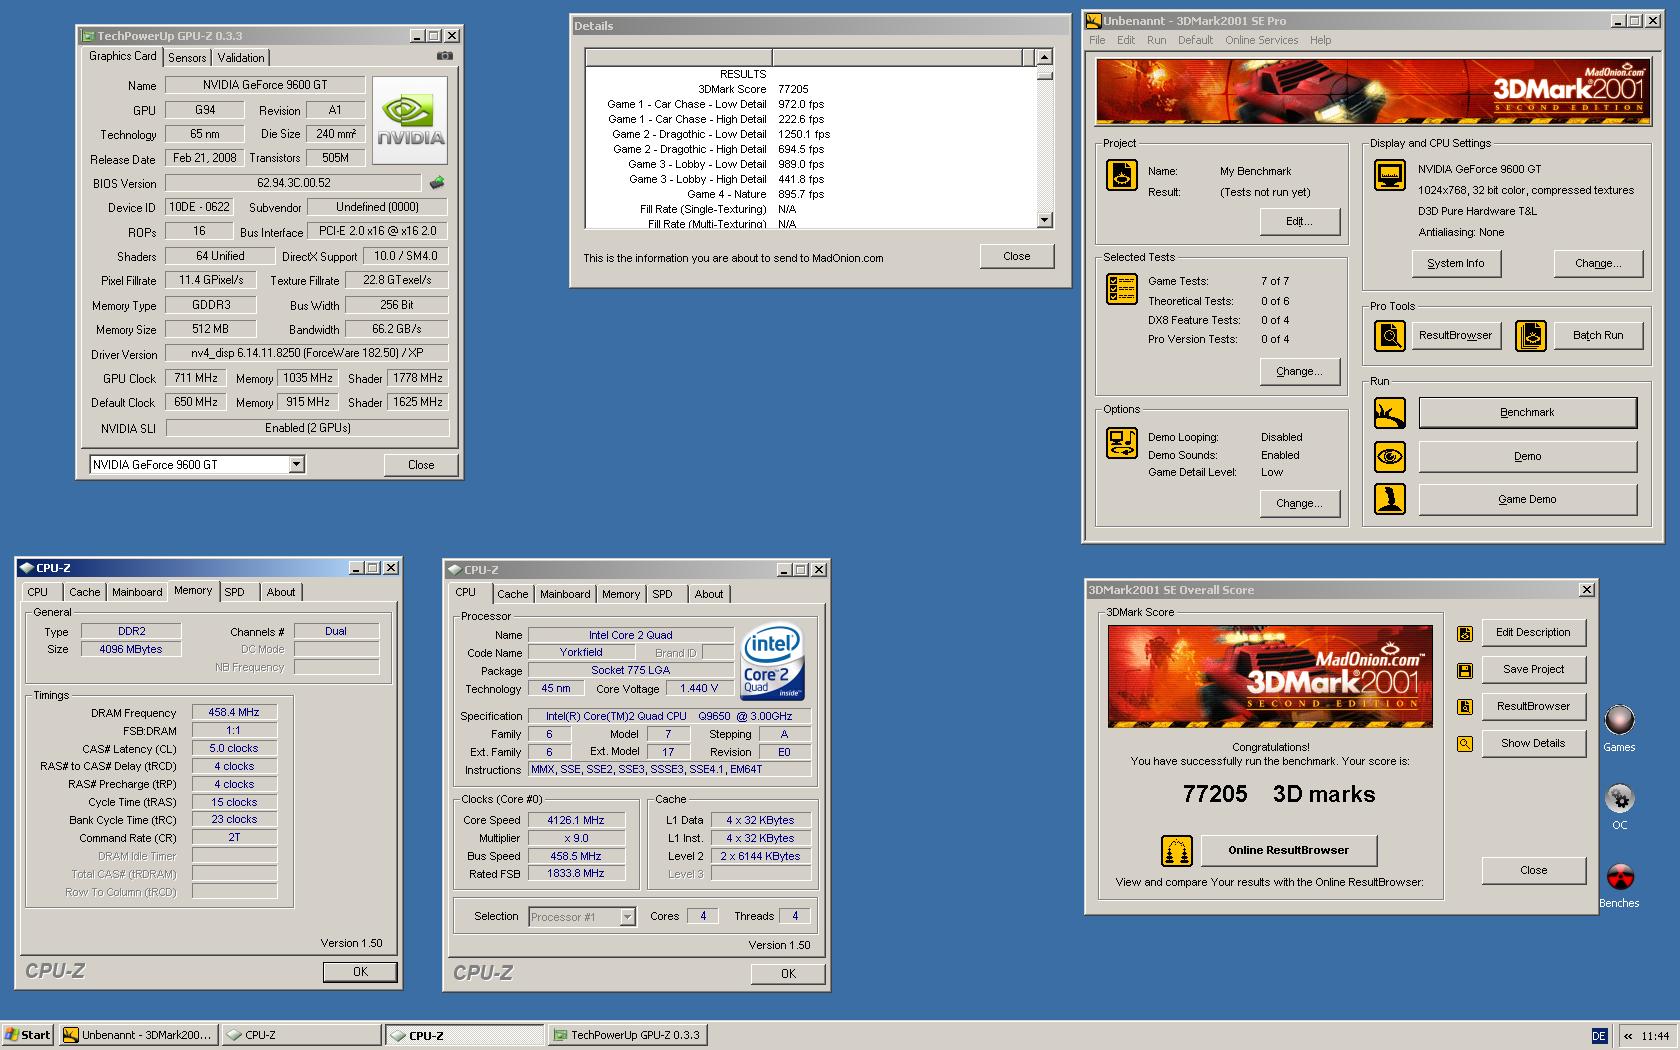Switch to the Sensors tab in GPU-Z

point(187,58)
